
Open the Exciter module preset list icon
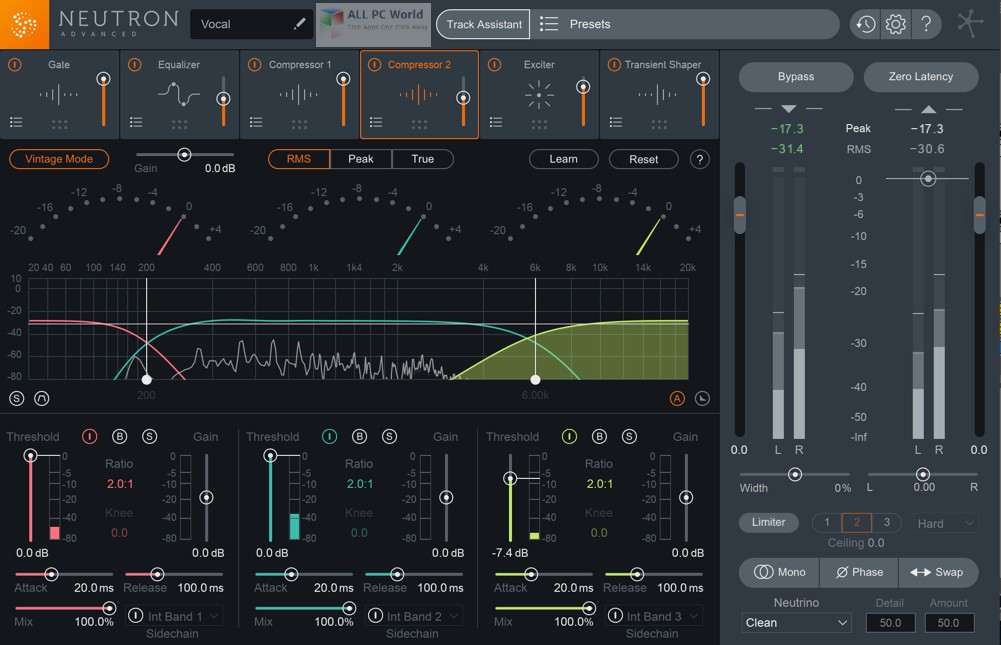[x=496, y=122]
